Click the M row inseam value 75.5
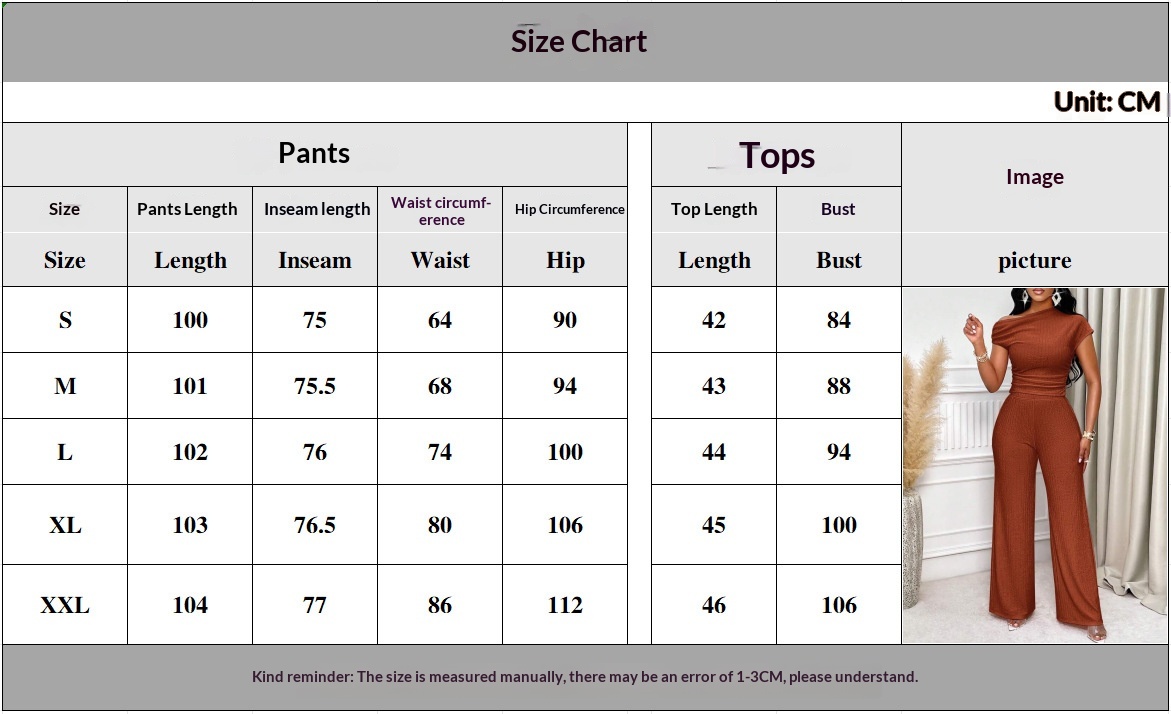Image resolution: width=1171 pixels, height=714 pixels. 315,386
